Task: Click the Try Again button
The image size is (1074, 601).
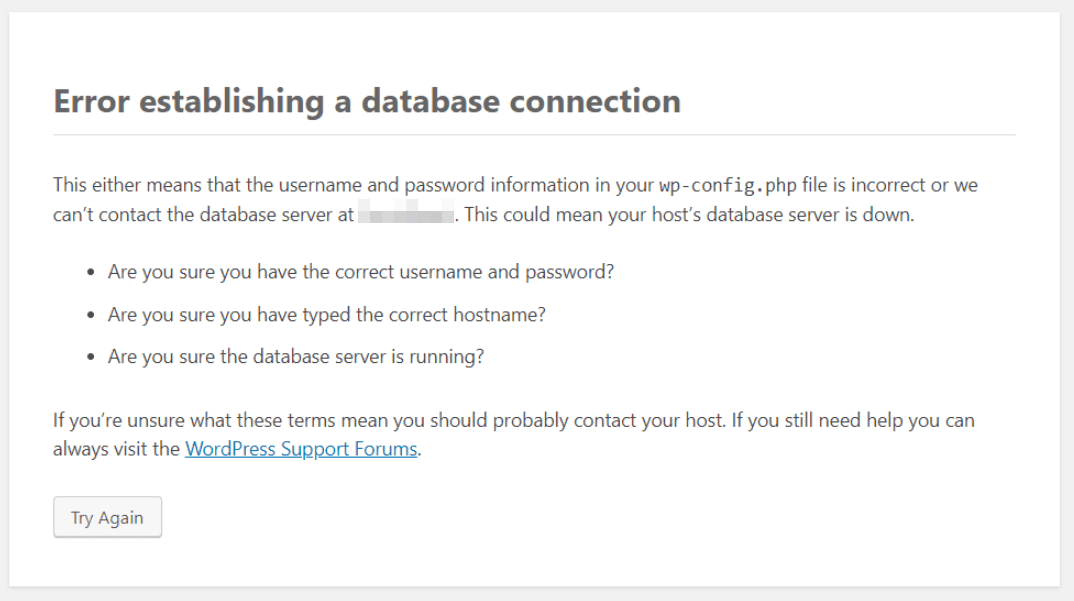Action: (107, 517)
